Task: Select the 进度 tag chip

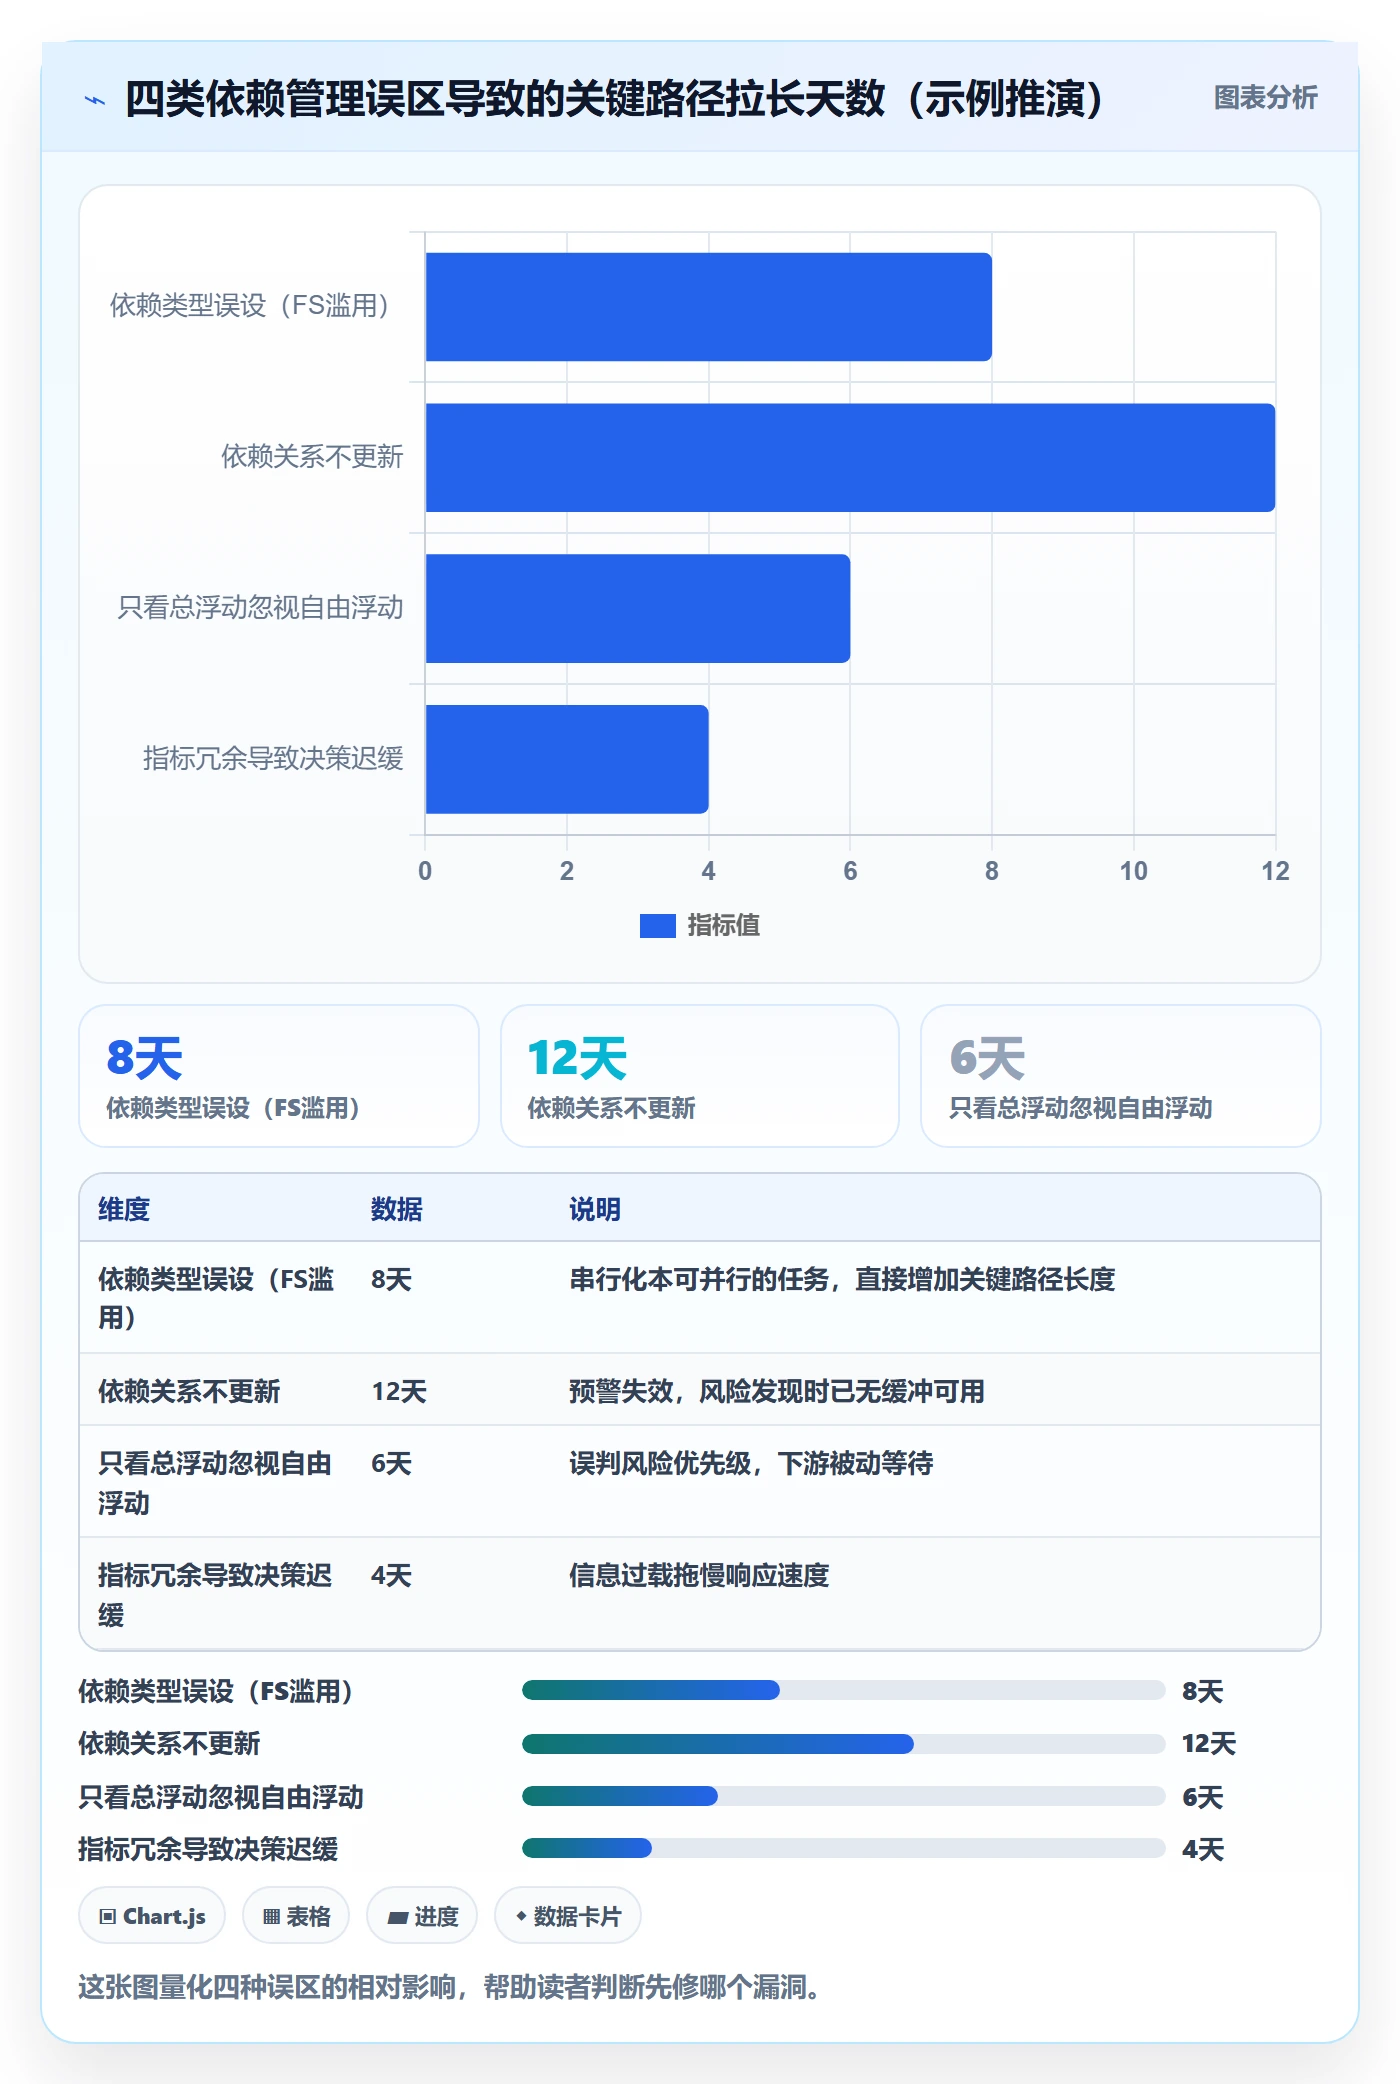Action: click(422, 1916)
